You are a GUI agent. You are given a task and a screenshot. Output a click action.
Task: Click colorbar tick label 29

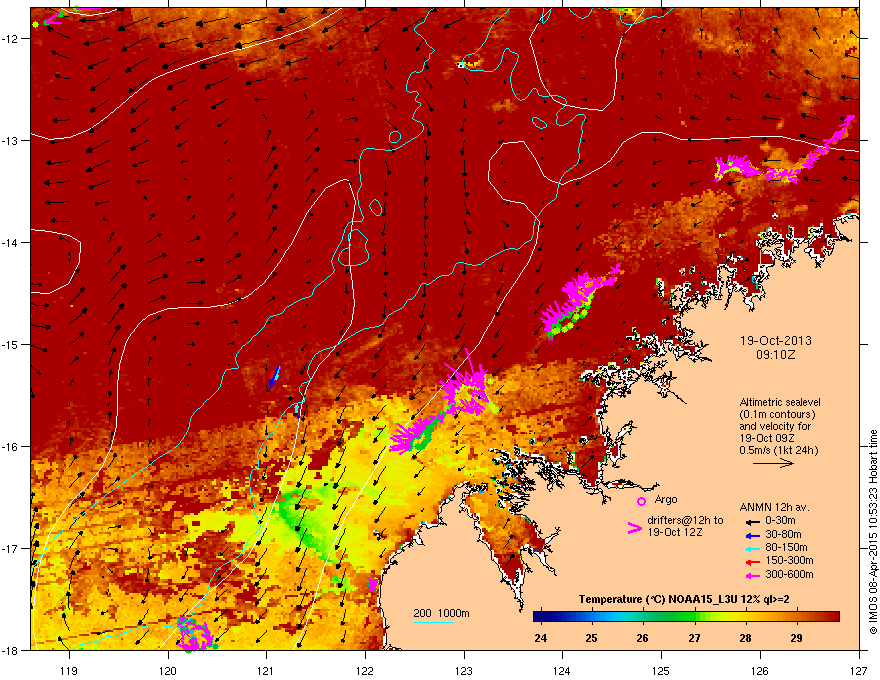796,638
